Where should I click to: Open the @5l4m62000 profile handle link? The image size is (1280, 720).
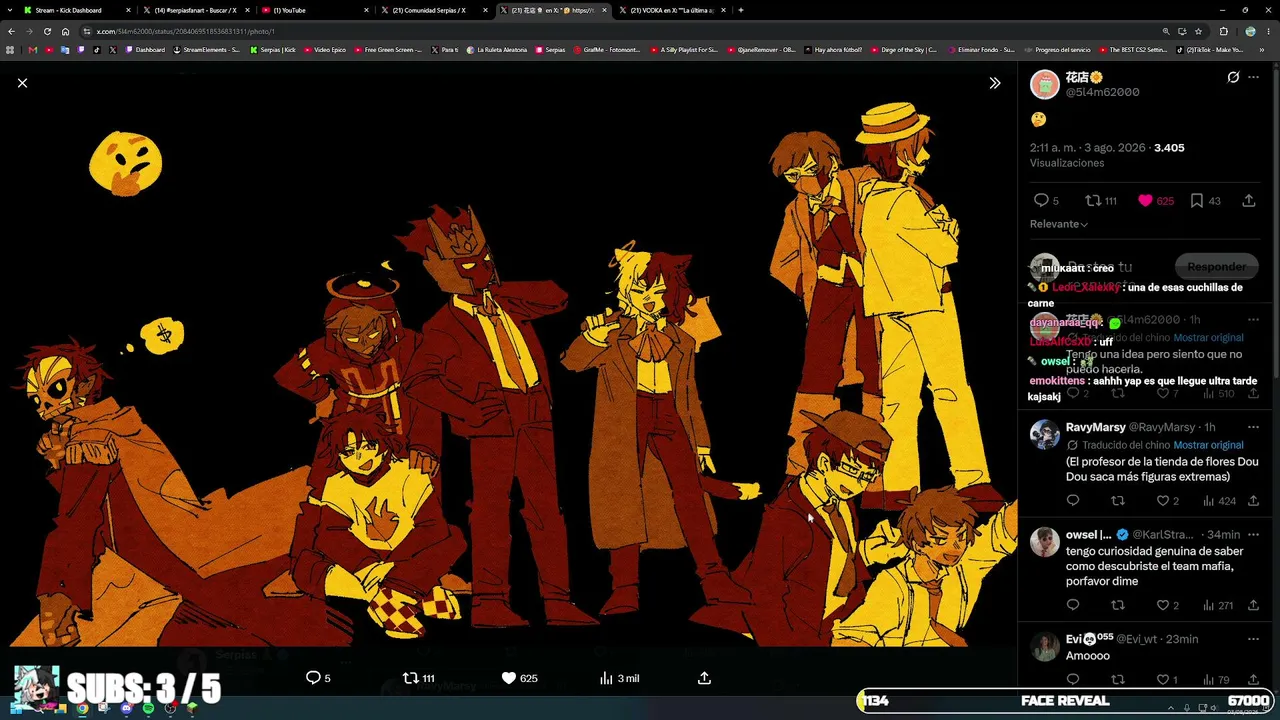tap(1102, 92)
